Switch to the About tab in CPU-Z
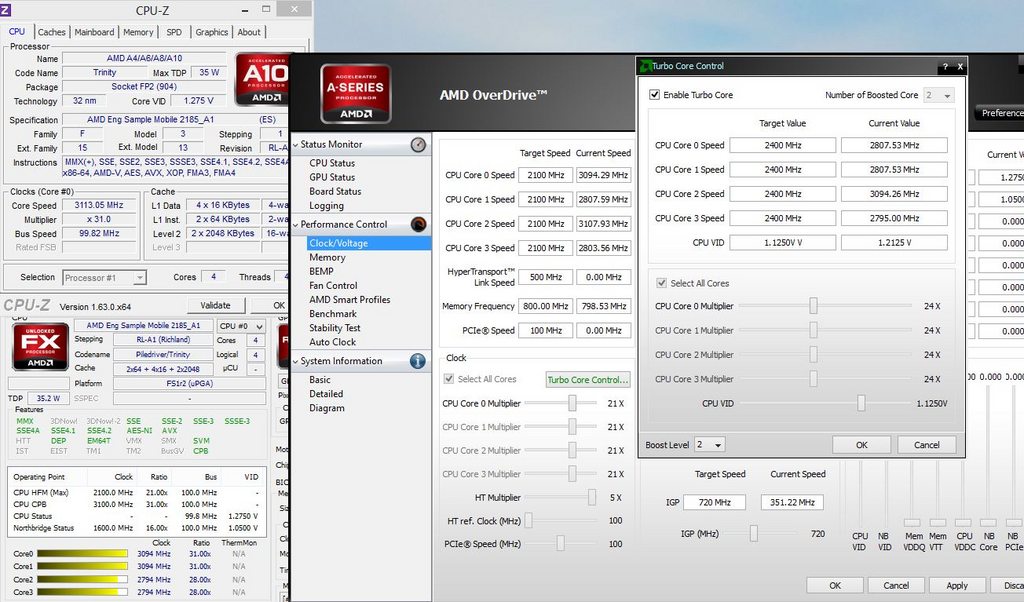Screen dimensions: 1024x602 (x=249, y=32)
